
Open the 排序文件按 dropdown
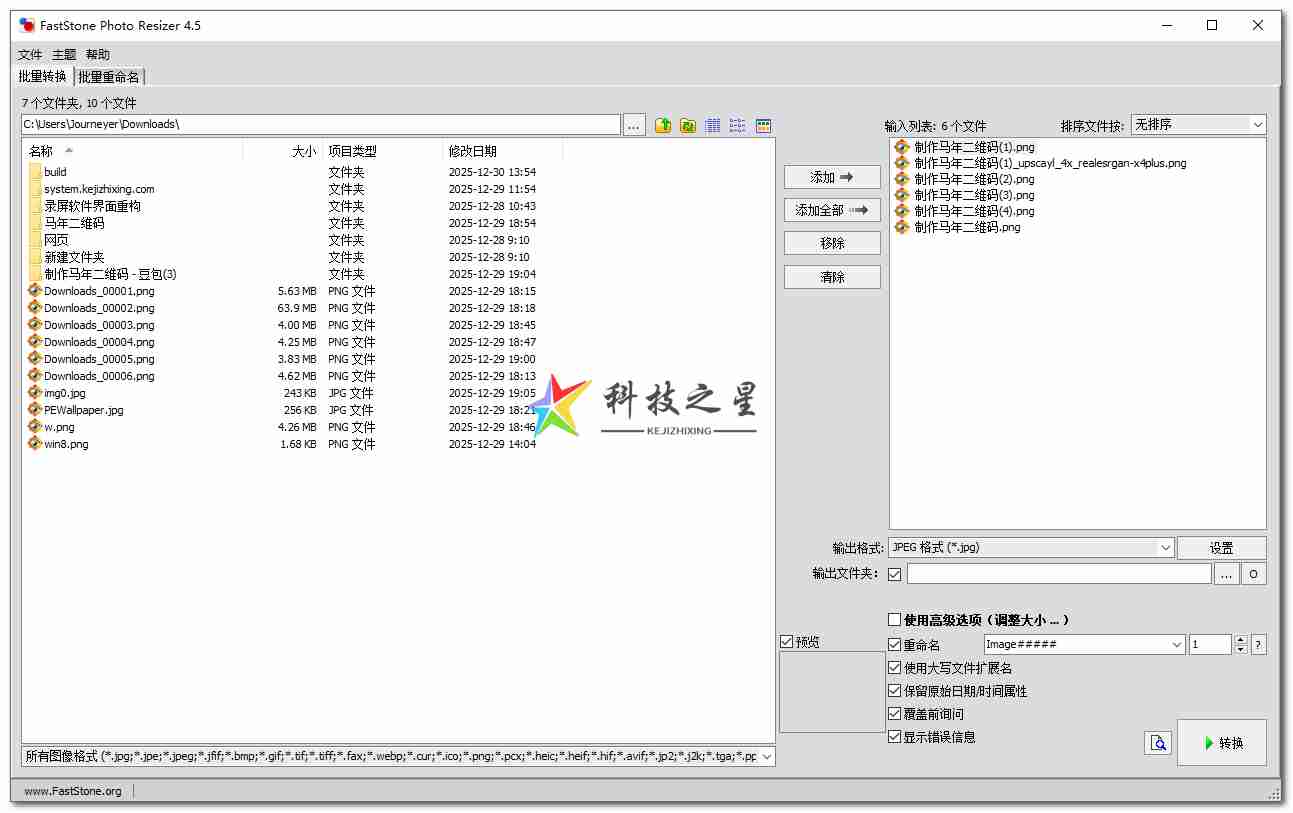pos(1257,124)
